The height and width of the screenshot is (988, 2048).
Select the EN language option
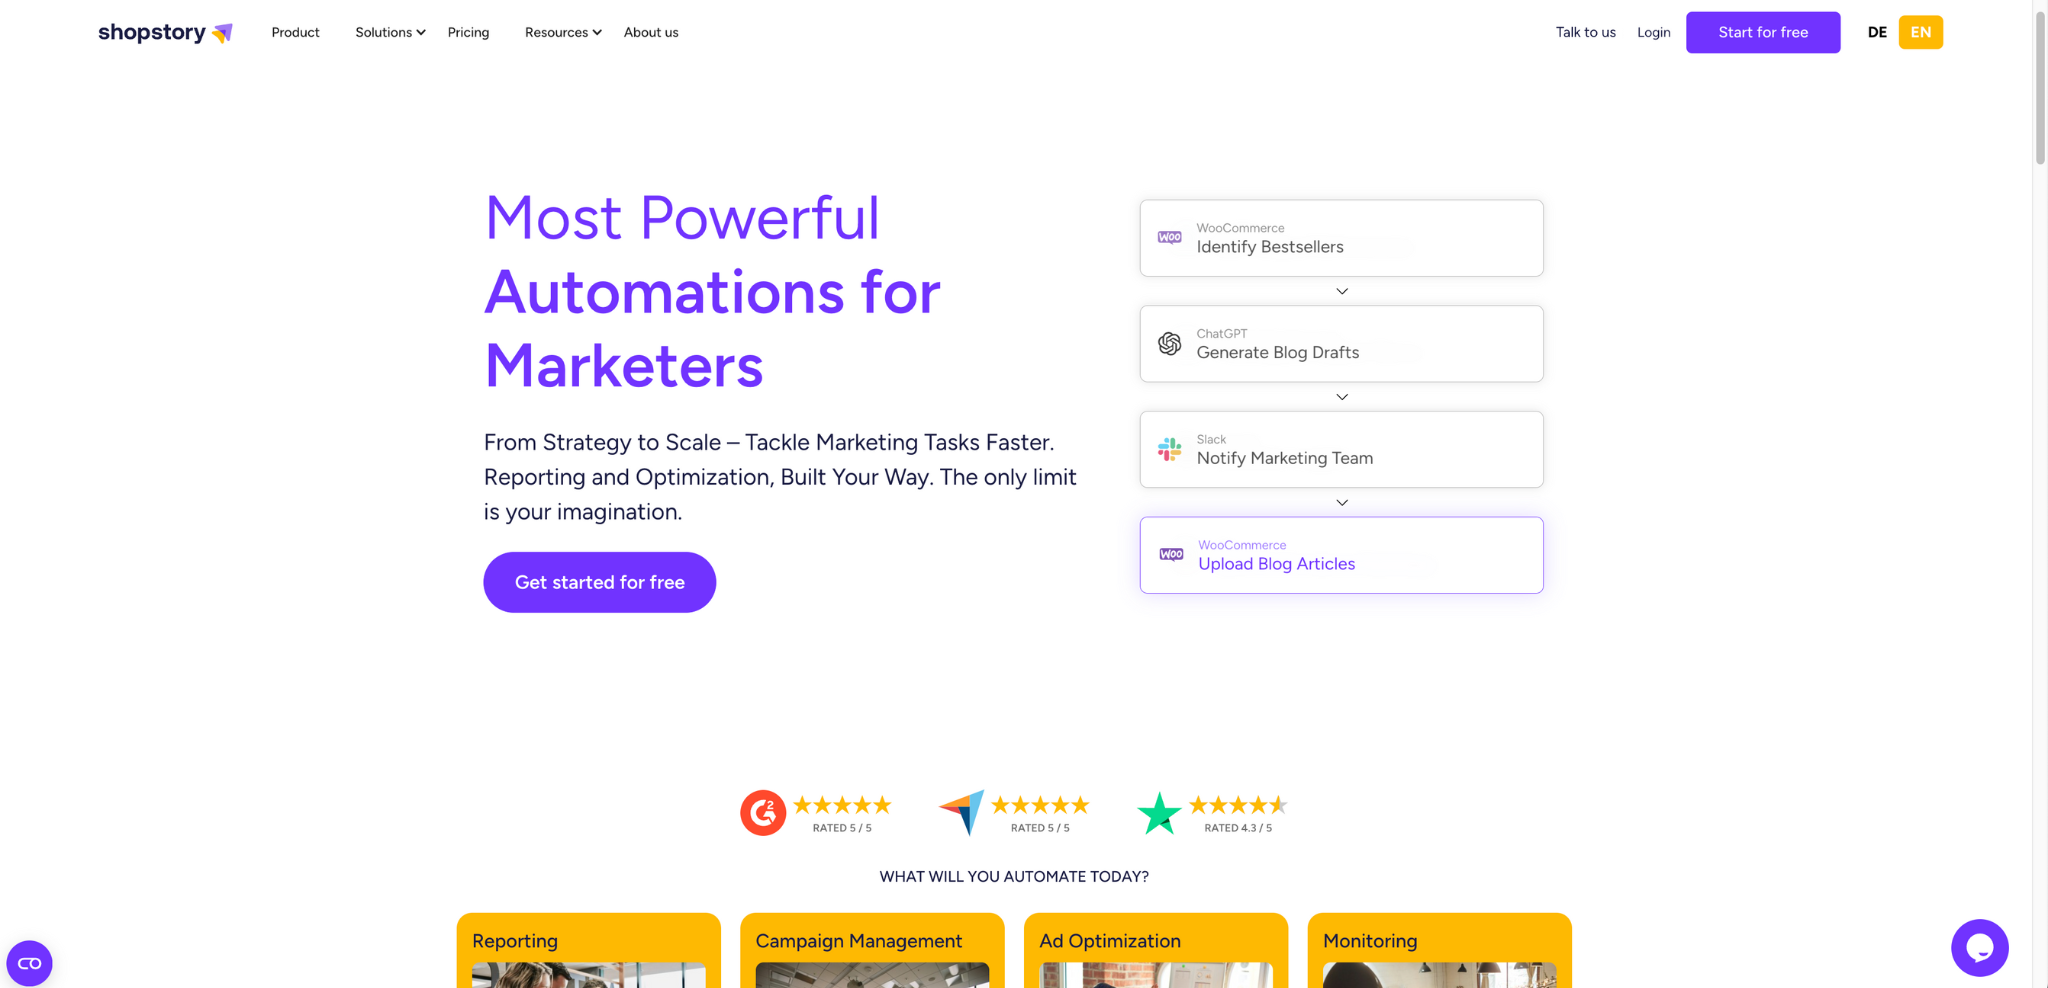[x=1920, y=32]
